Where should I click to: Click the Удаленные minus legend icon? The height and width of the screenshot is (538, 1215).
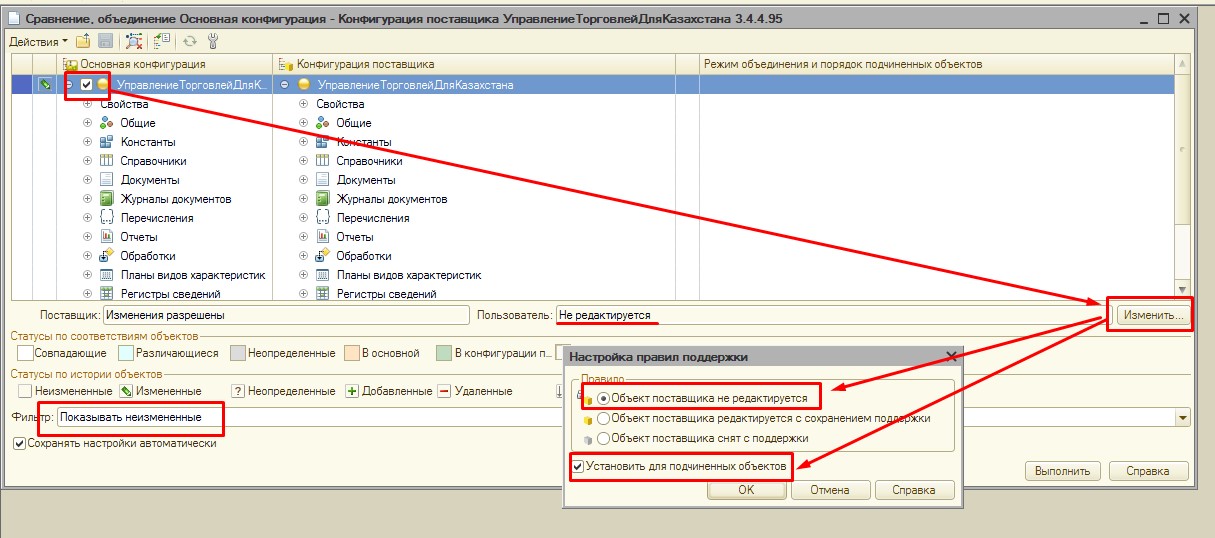(x=444, y=391)
